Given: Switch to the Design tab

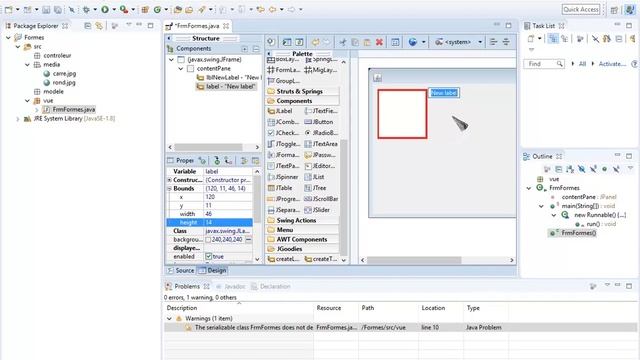Looking at the screenshot, I should click(212, 270).
